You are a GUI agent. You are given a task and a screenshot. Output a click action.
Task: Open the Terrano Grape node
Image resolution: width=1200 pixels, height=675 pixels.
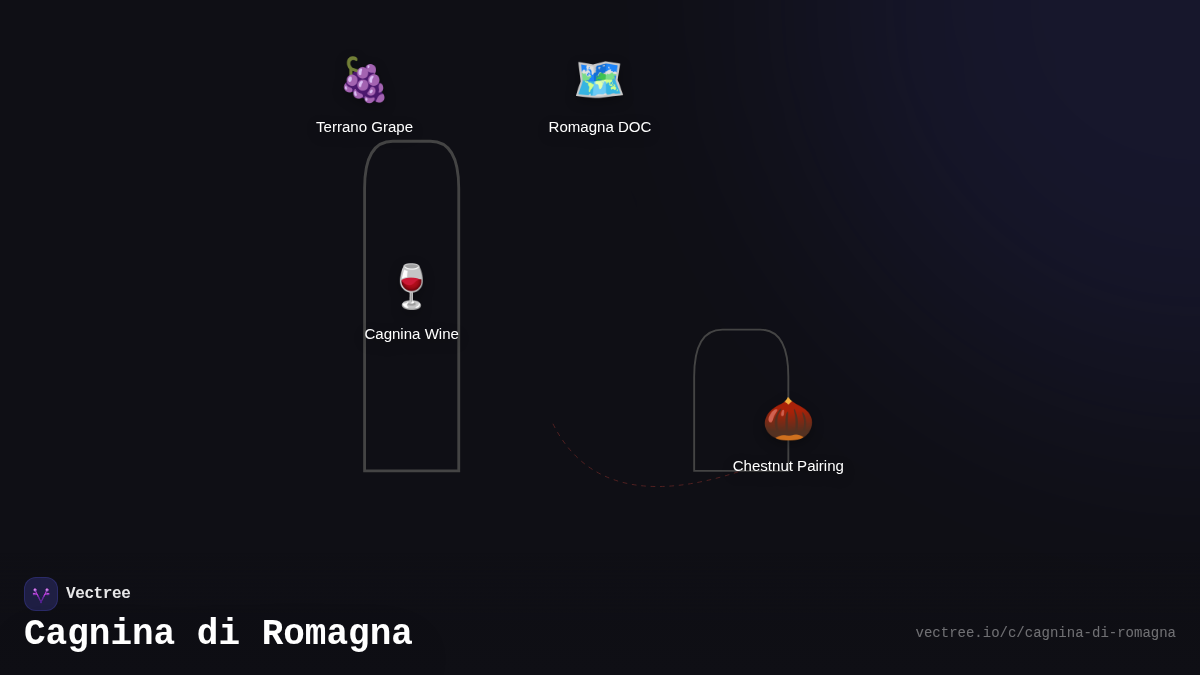click(x=364, y=95)
